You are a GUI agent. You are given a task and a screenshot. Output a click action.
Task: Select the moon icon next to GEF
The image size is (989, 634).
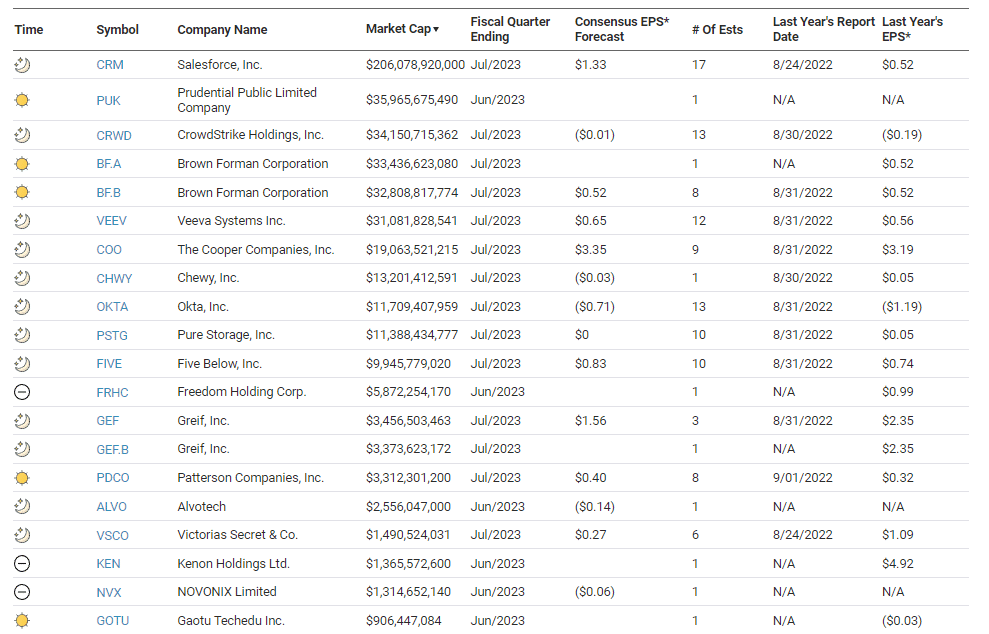(22, 421)
